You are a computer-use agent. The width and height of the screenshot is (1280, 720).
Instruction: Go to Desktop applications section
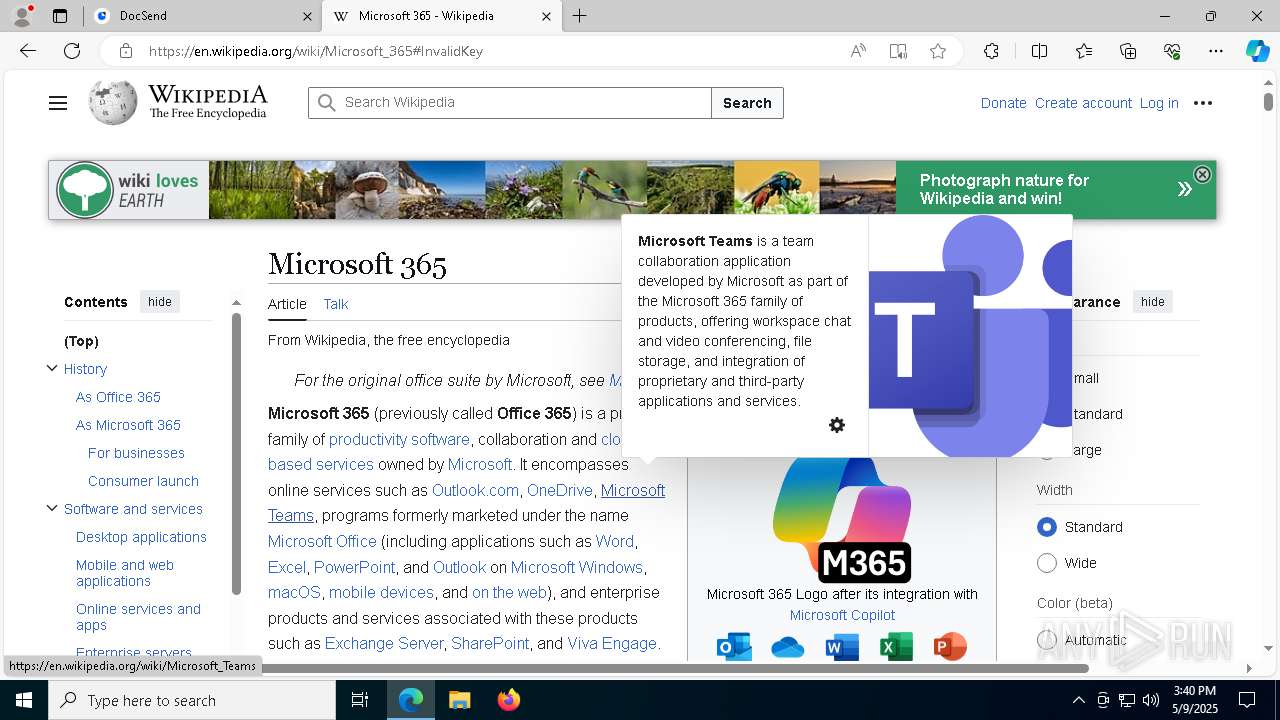(x=141, y=537)
